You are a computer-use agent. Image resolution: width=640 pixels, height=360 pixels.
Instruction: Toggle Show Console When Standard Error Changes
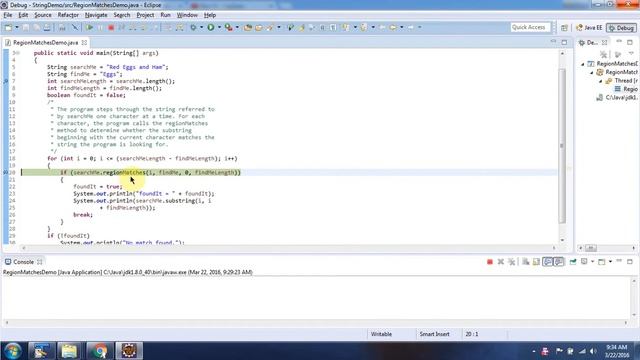click(559, 262)
